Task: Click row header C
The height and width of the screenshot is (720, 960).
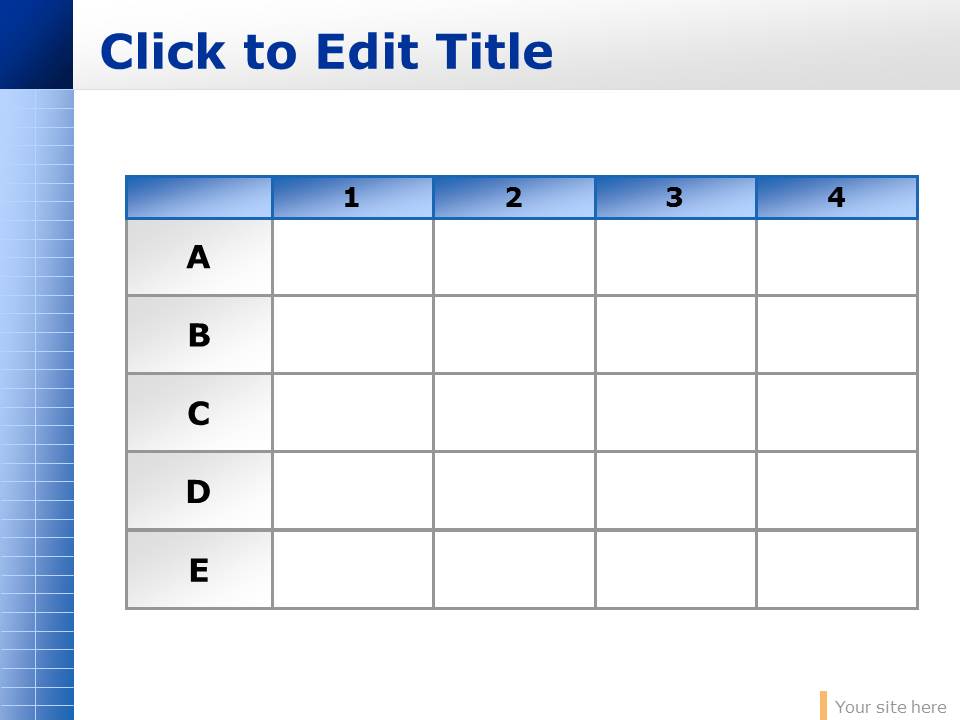Action: pos(199,413)
